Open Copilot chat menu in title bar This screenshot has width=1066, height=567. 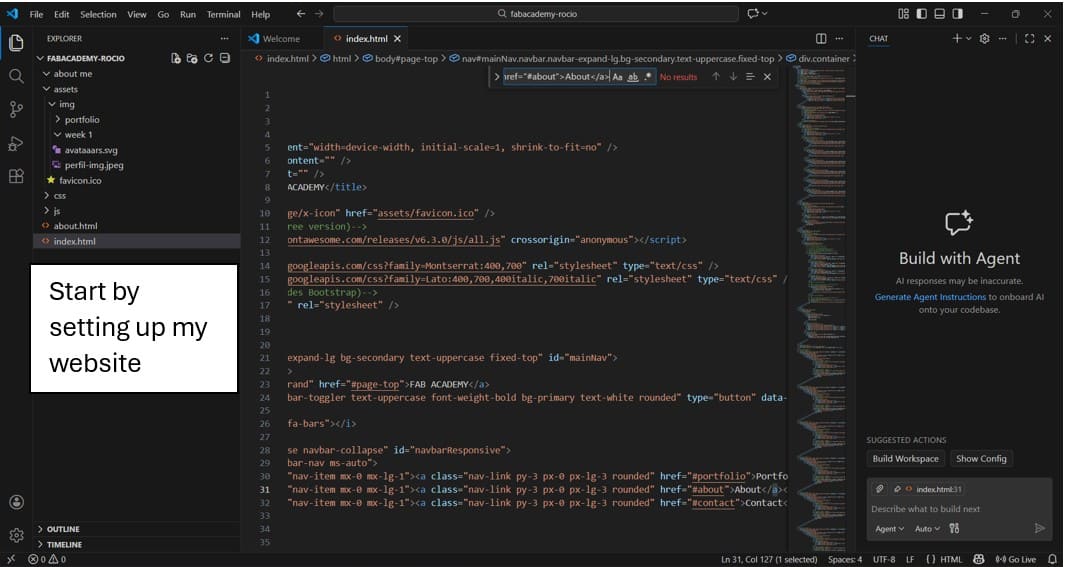pos(757,14)
